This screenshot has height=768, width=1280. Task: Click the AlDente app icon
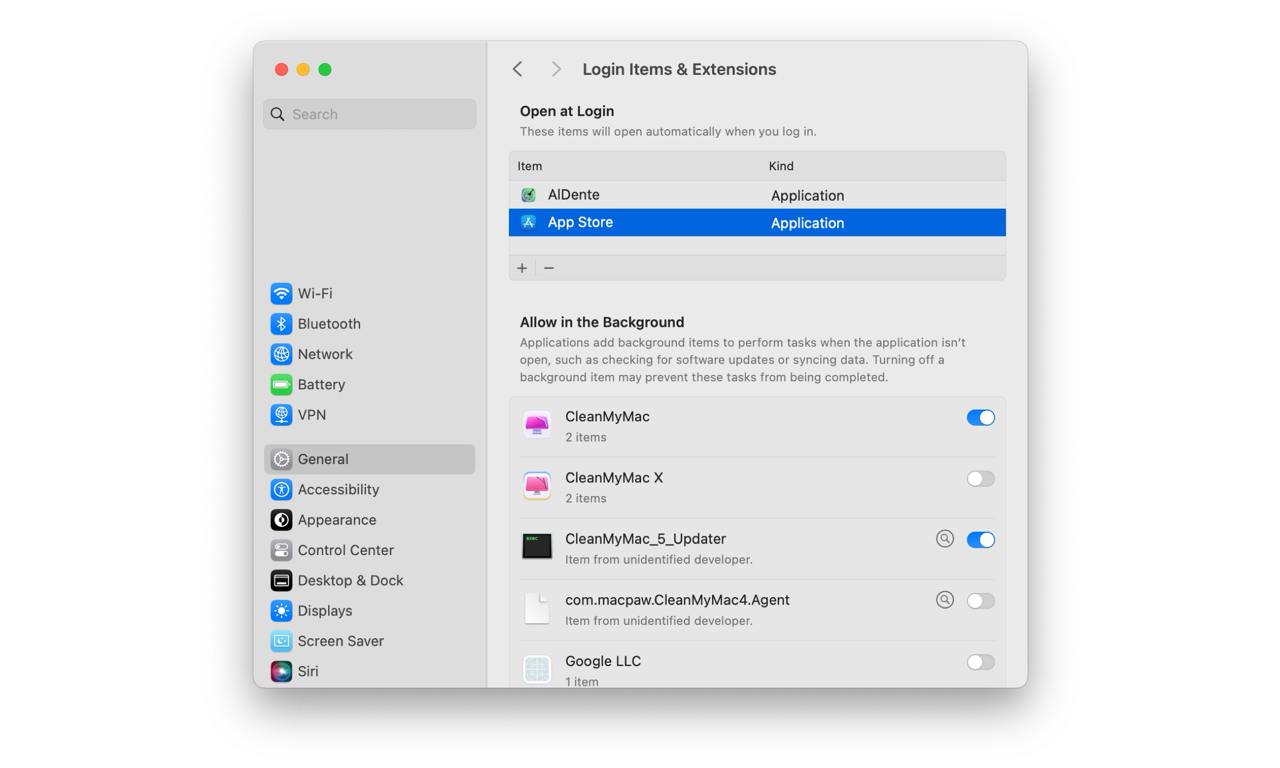528,195
